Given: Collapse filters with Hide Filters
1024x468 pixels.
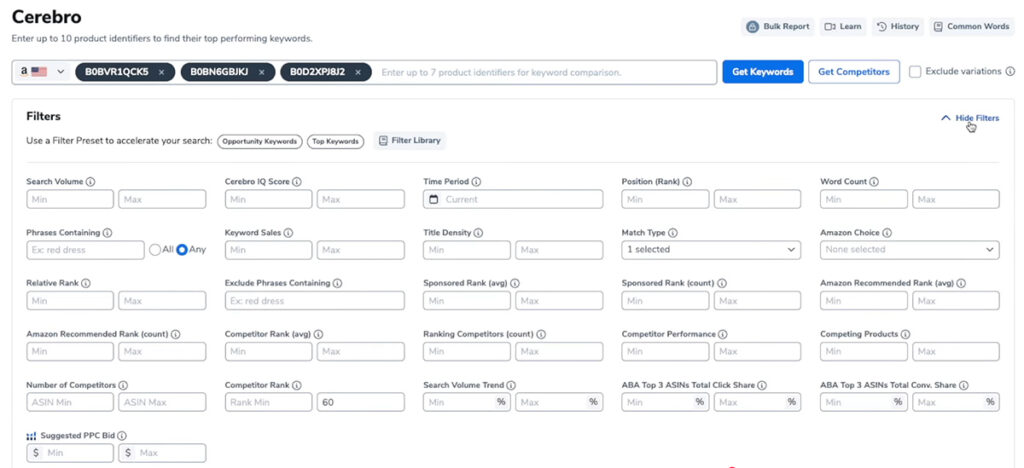Looking at the screenshot, I should (969, 118).
